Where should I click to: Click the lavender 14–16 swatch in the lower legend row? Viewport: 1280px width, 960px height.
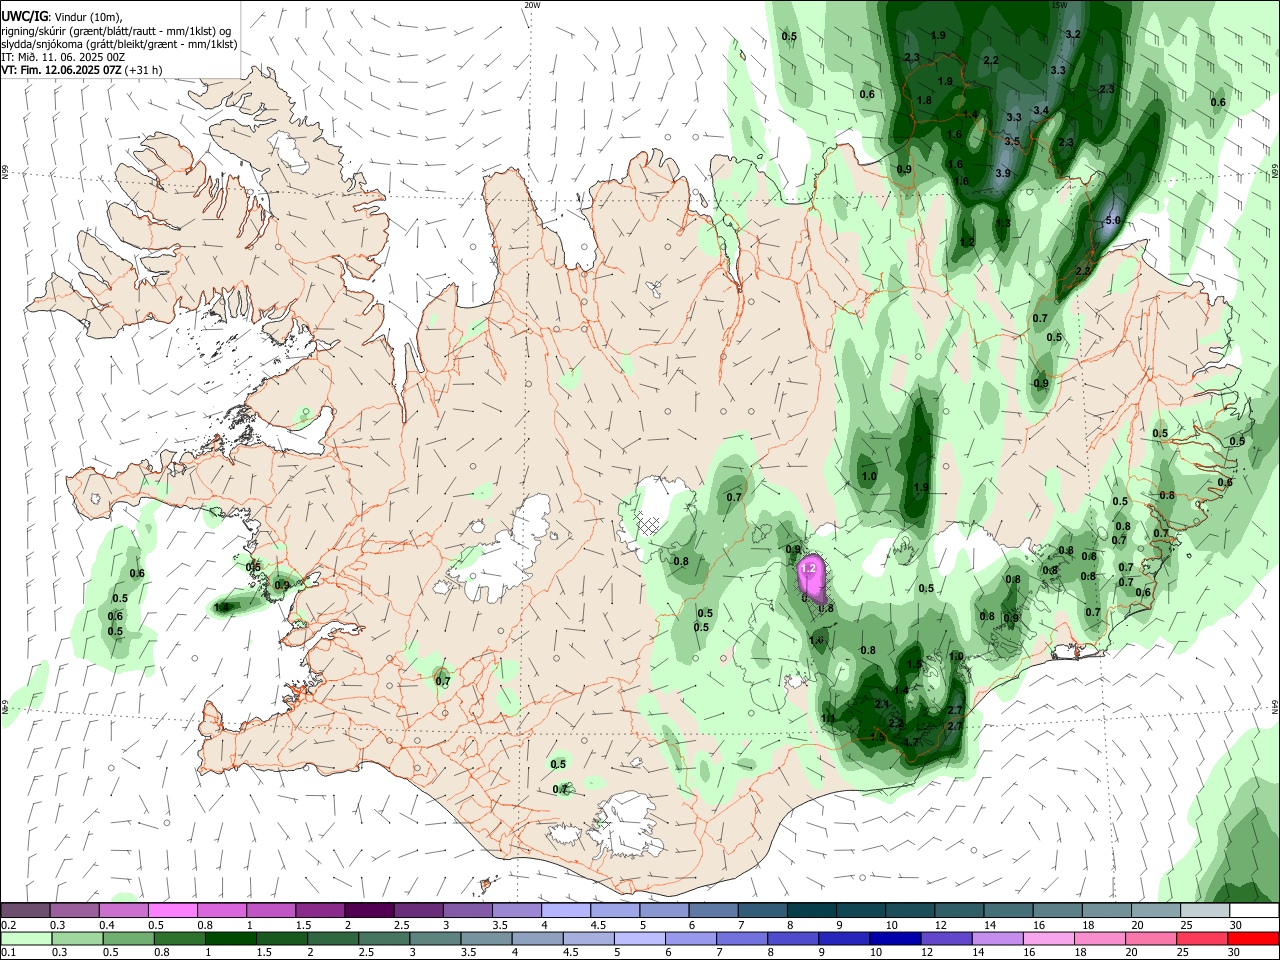(x=997, y=939)
